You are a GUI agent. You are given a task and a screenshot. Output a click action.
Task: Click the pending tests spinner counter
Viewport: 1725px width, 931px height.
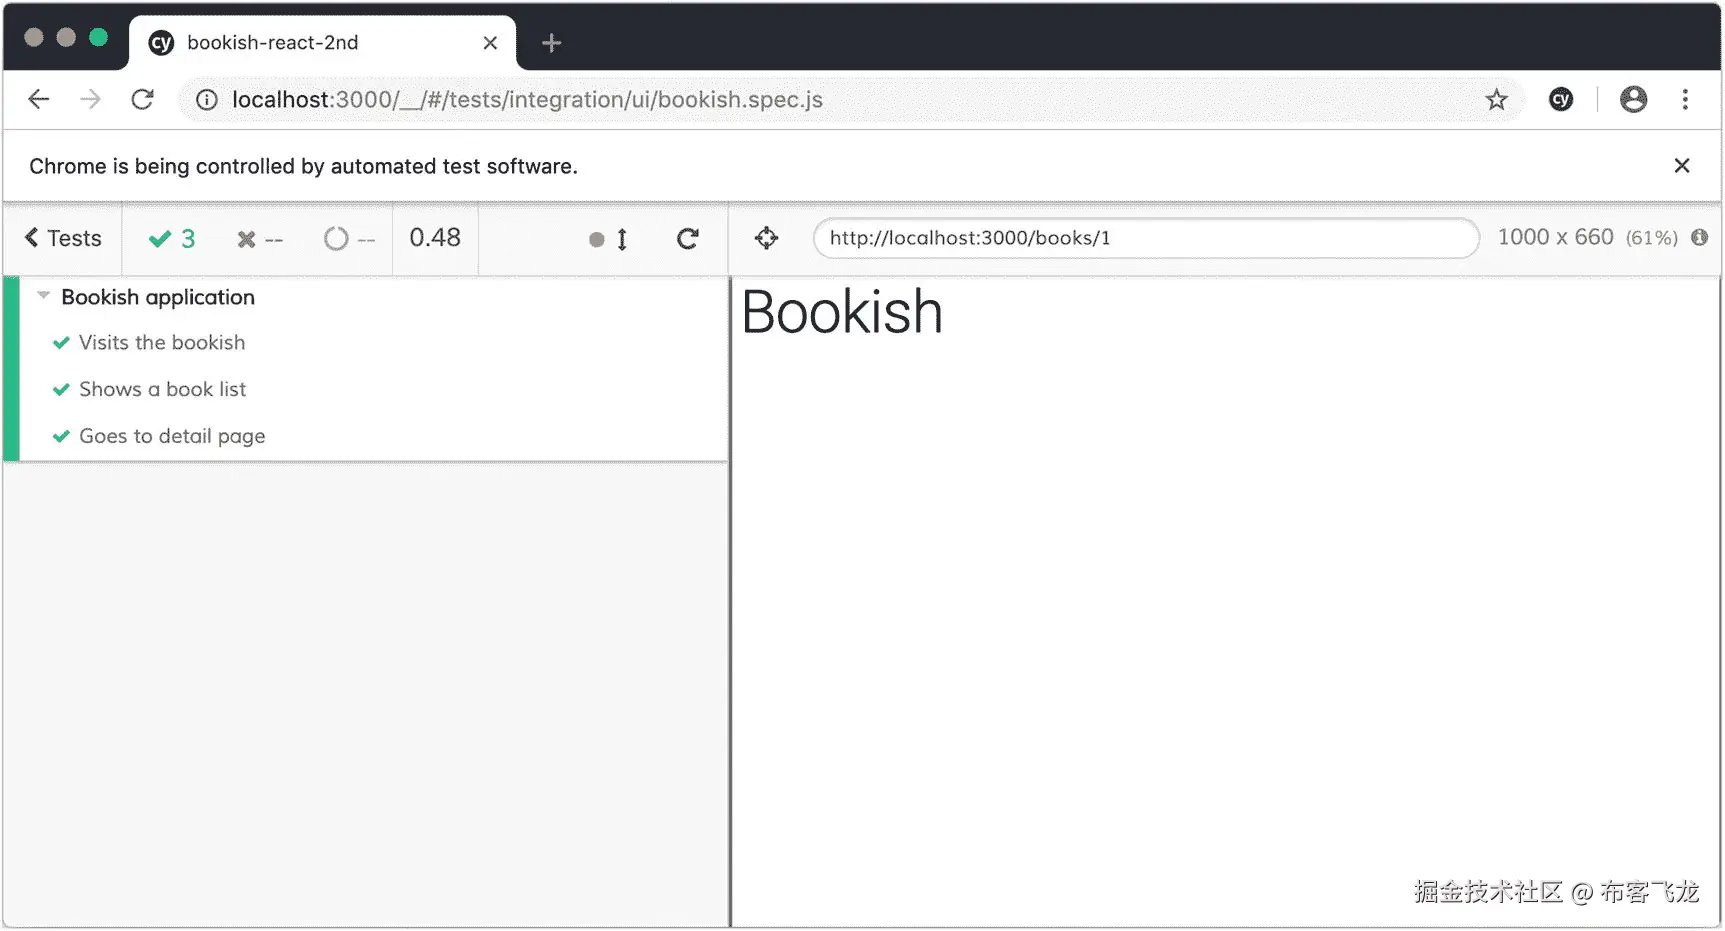point(349,239)
